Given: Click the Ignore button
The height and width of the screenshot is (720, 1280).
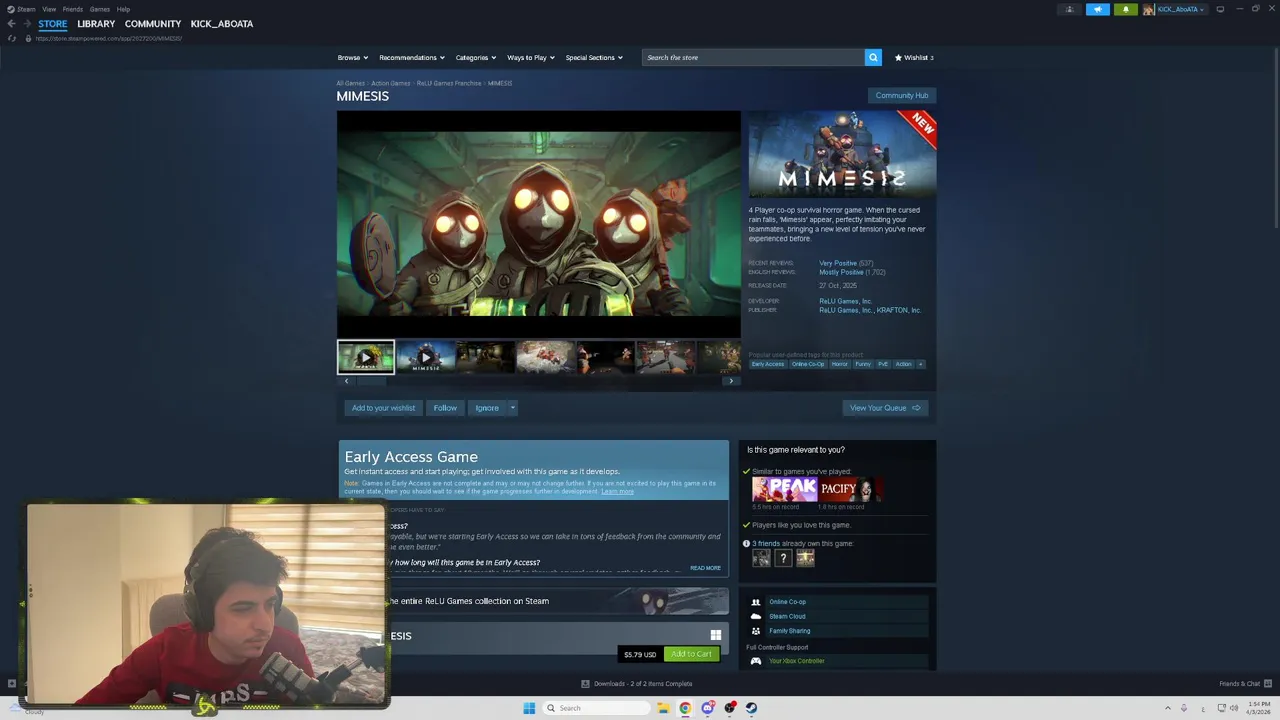Looking at the screenshot, I should pyautogui.click(x=487, y=408).
